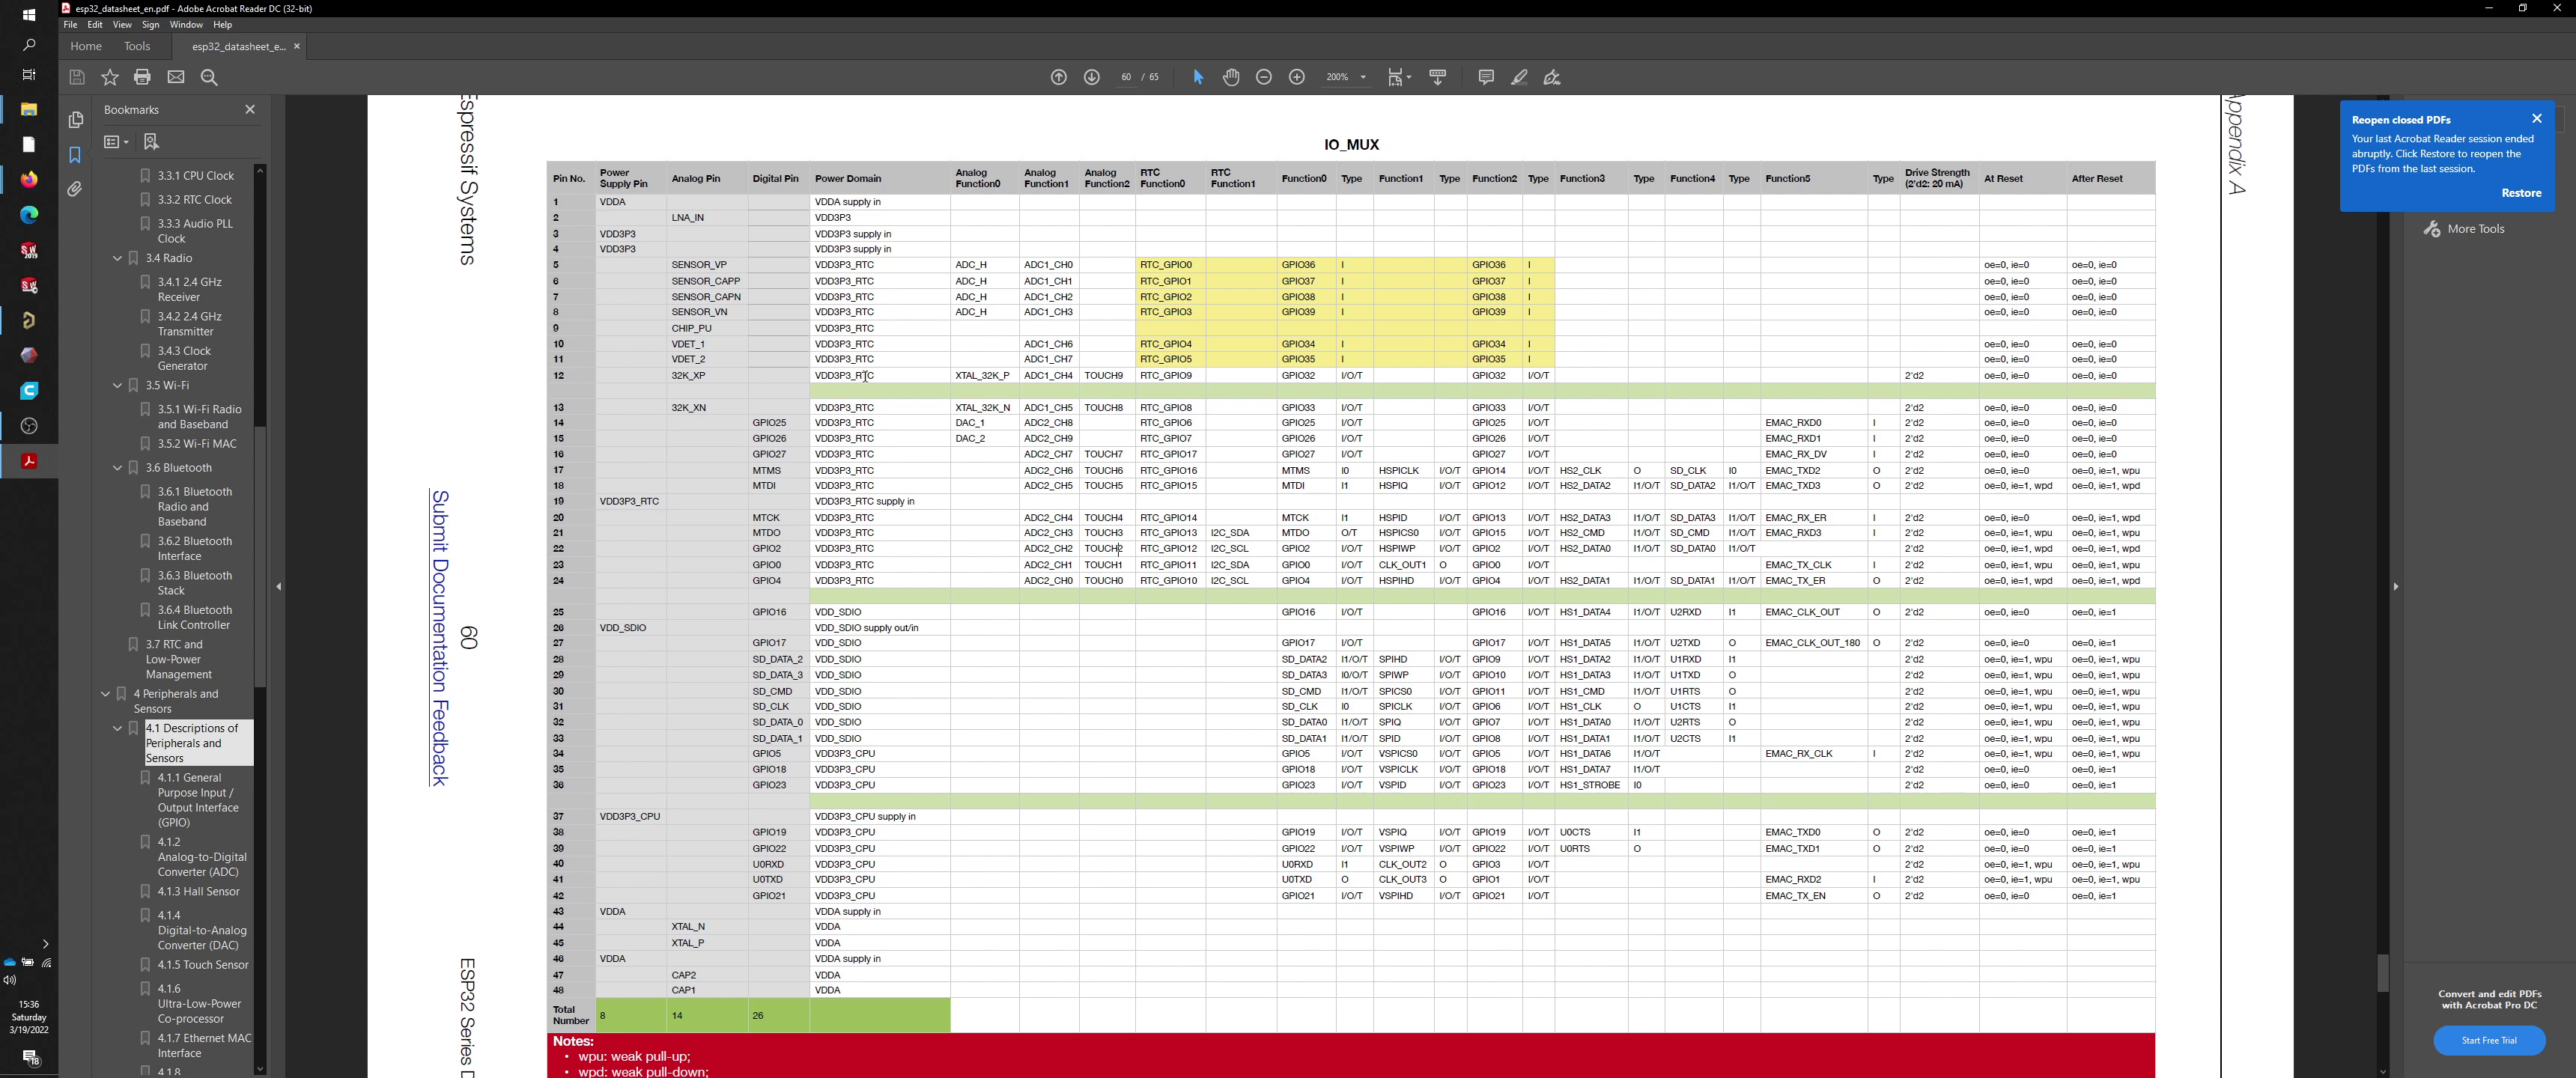This screenshot has width=2576, height=1078.
Task: Click the Save file icon
Action: (x=77, y=77)
